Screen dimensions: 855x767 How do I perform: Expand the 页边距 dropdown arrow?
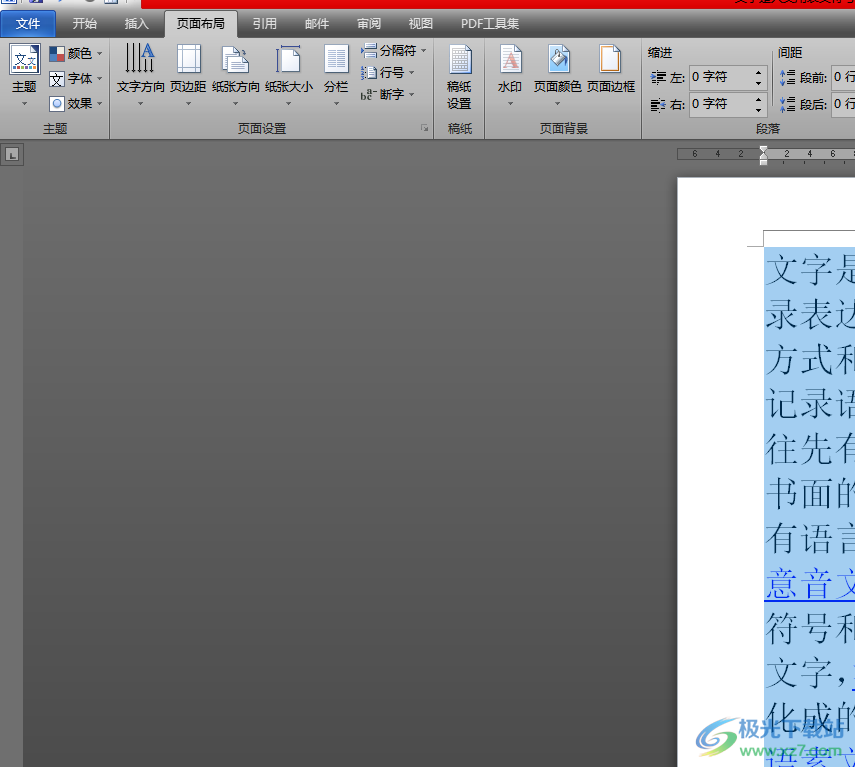coord(189,104)
